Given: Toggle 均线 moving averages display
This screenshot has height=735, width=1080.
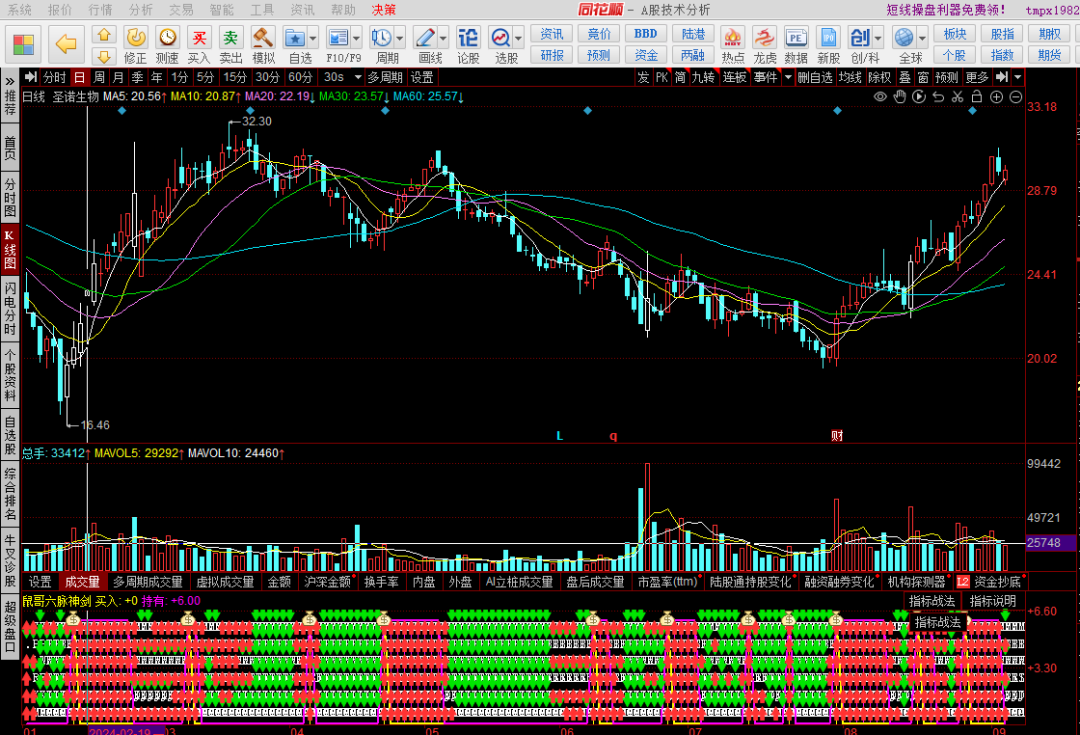Looking at the screenshot, I should coord(850,77).
